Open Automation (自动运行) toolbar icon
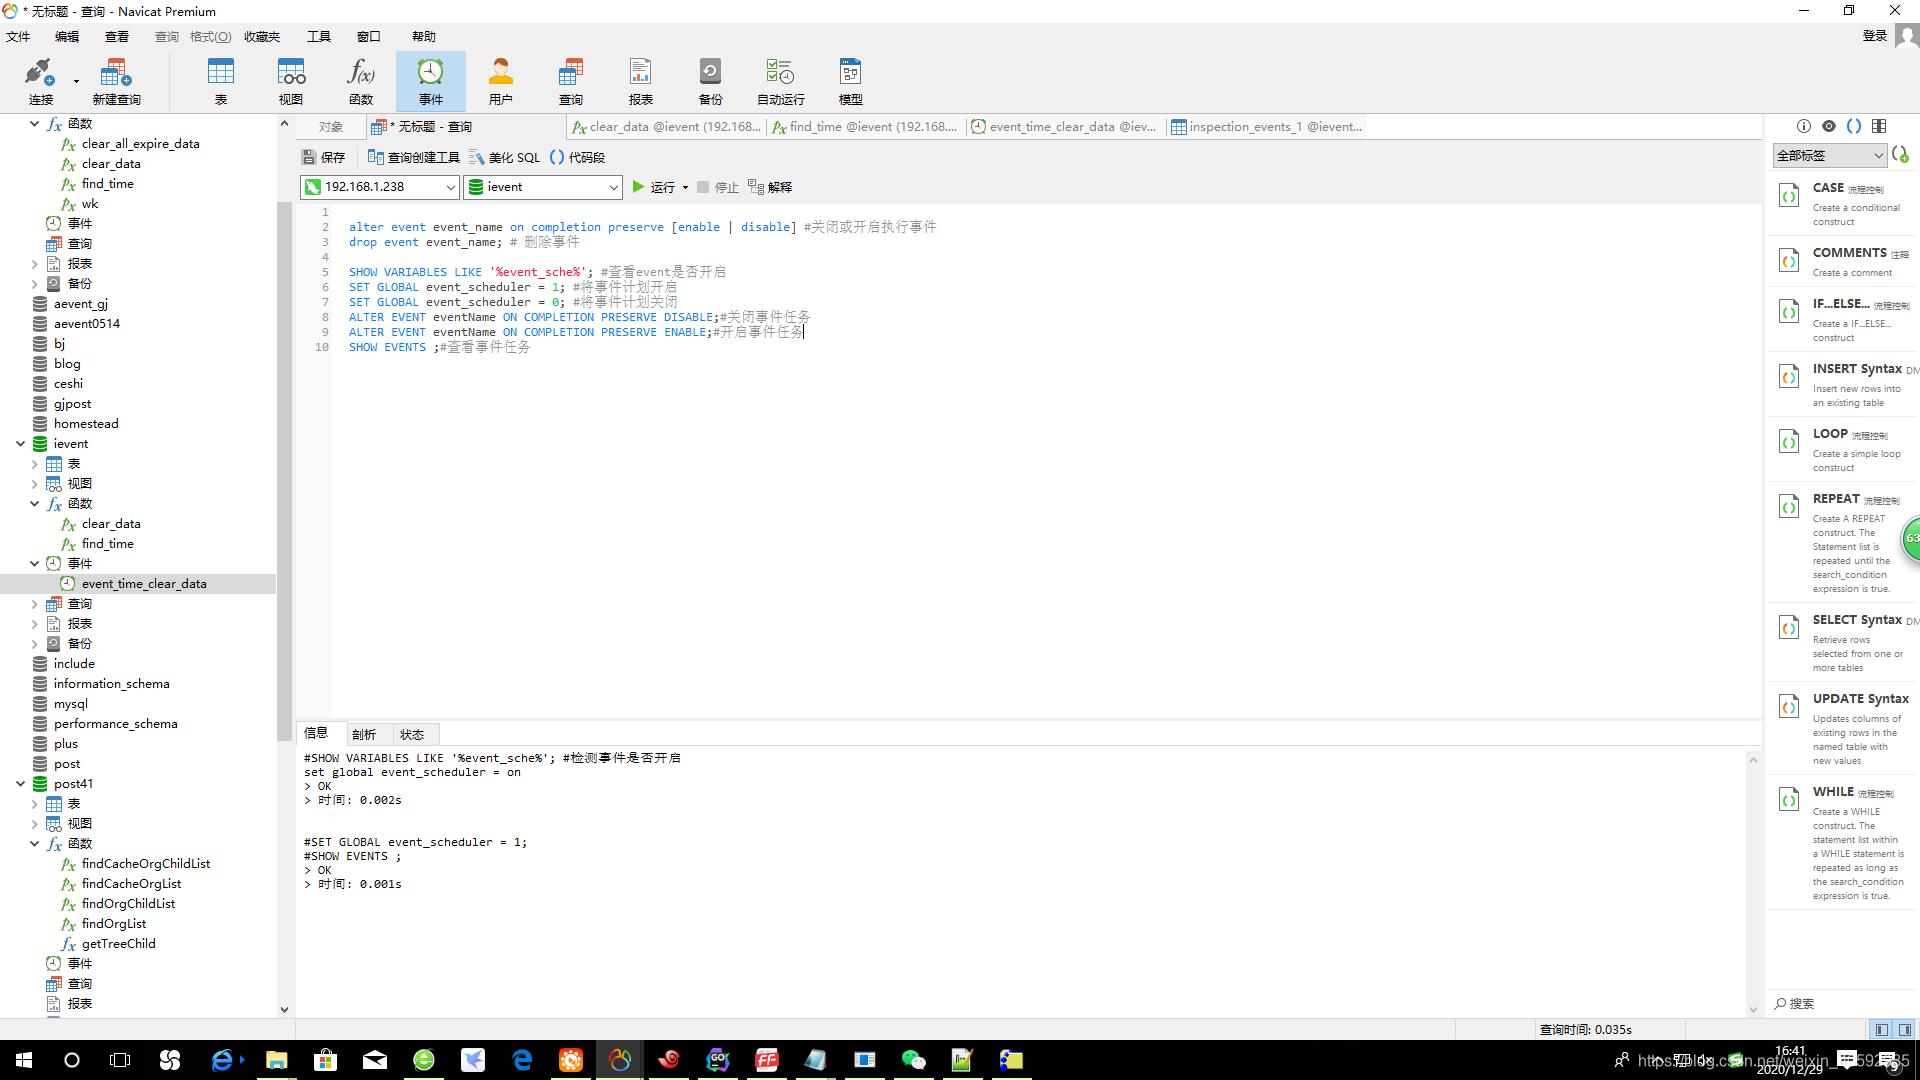This screenshot has height=1080, width=1920. (x=780, y=80)
